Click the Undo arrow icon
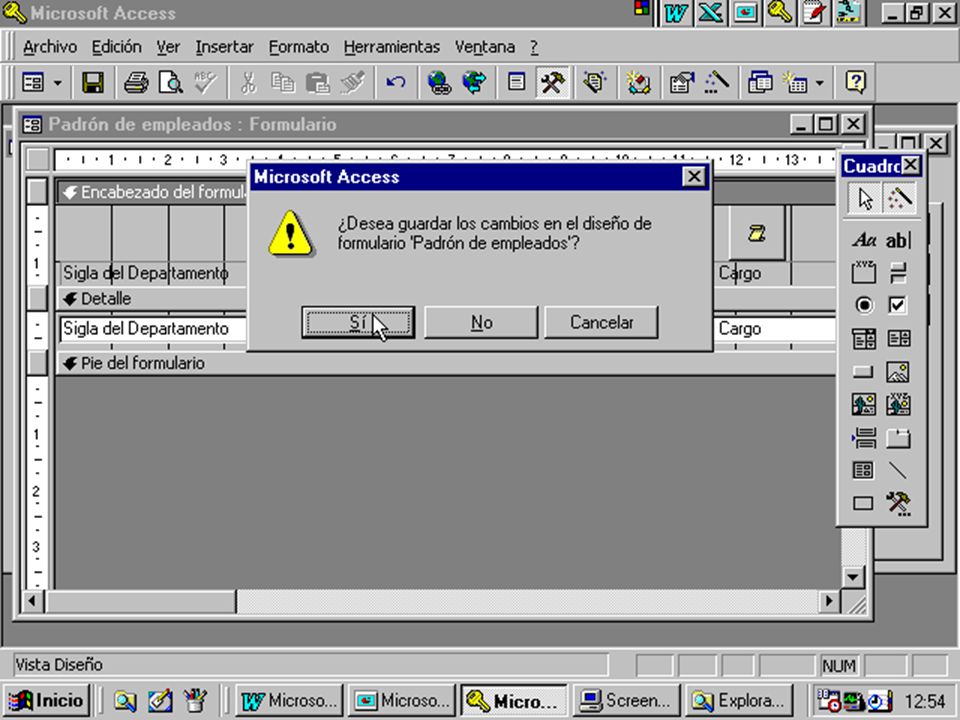Image resolution: width=960 pixels, height=720 pixels. click(396, 82)
